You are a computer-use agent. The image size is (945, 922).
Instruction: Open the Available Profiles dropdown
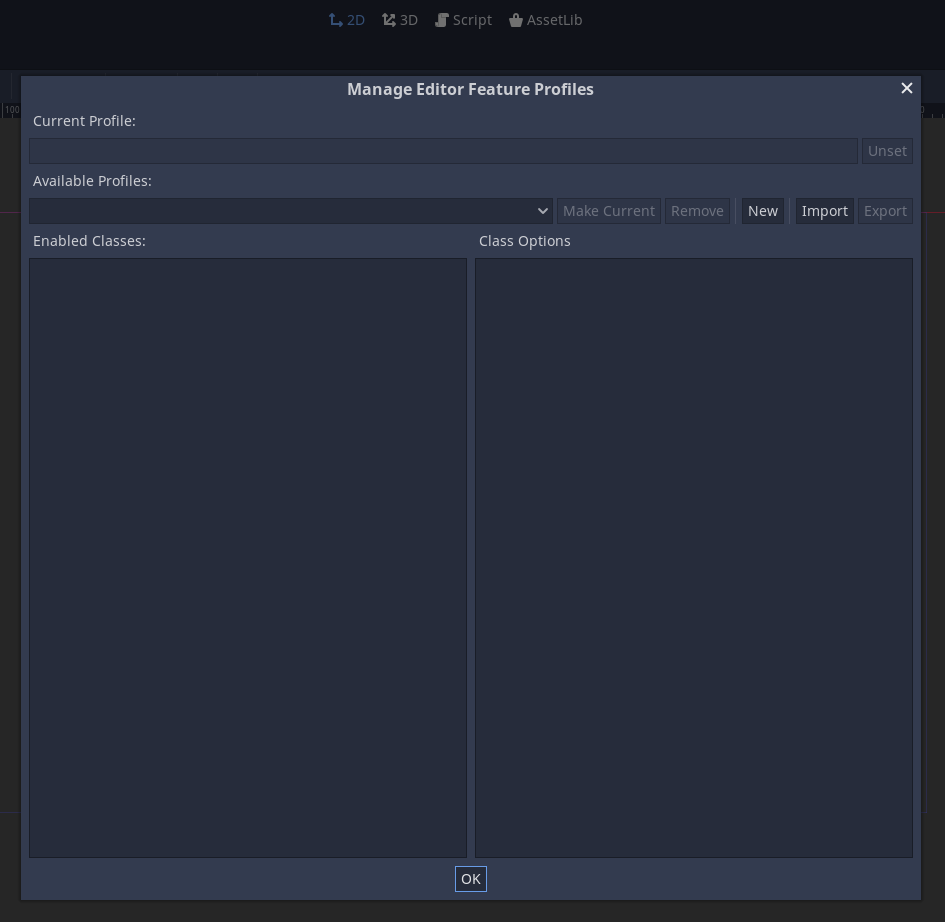[290, 210]
